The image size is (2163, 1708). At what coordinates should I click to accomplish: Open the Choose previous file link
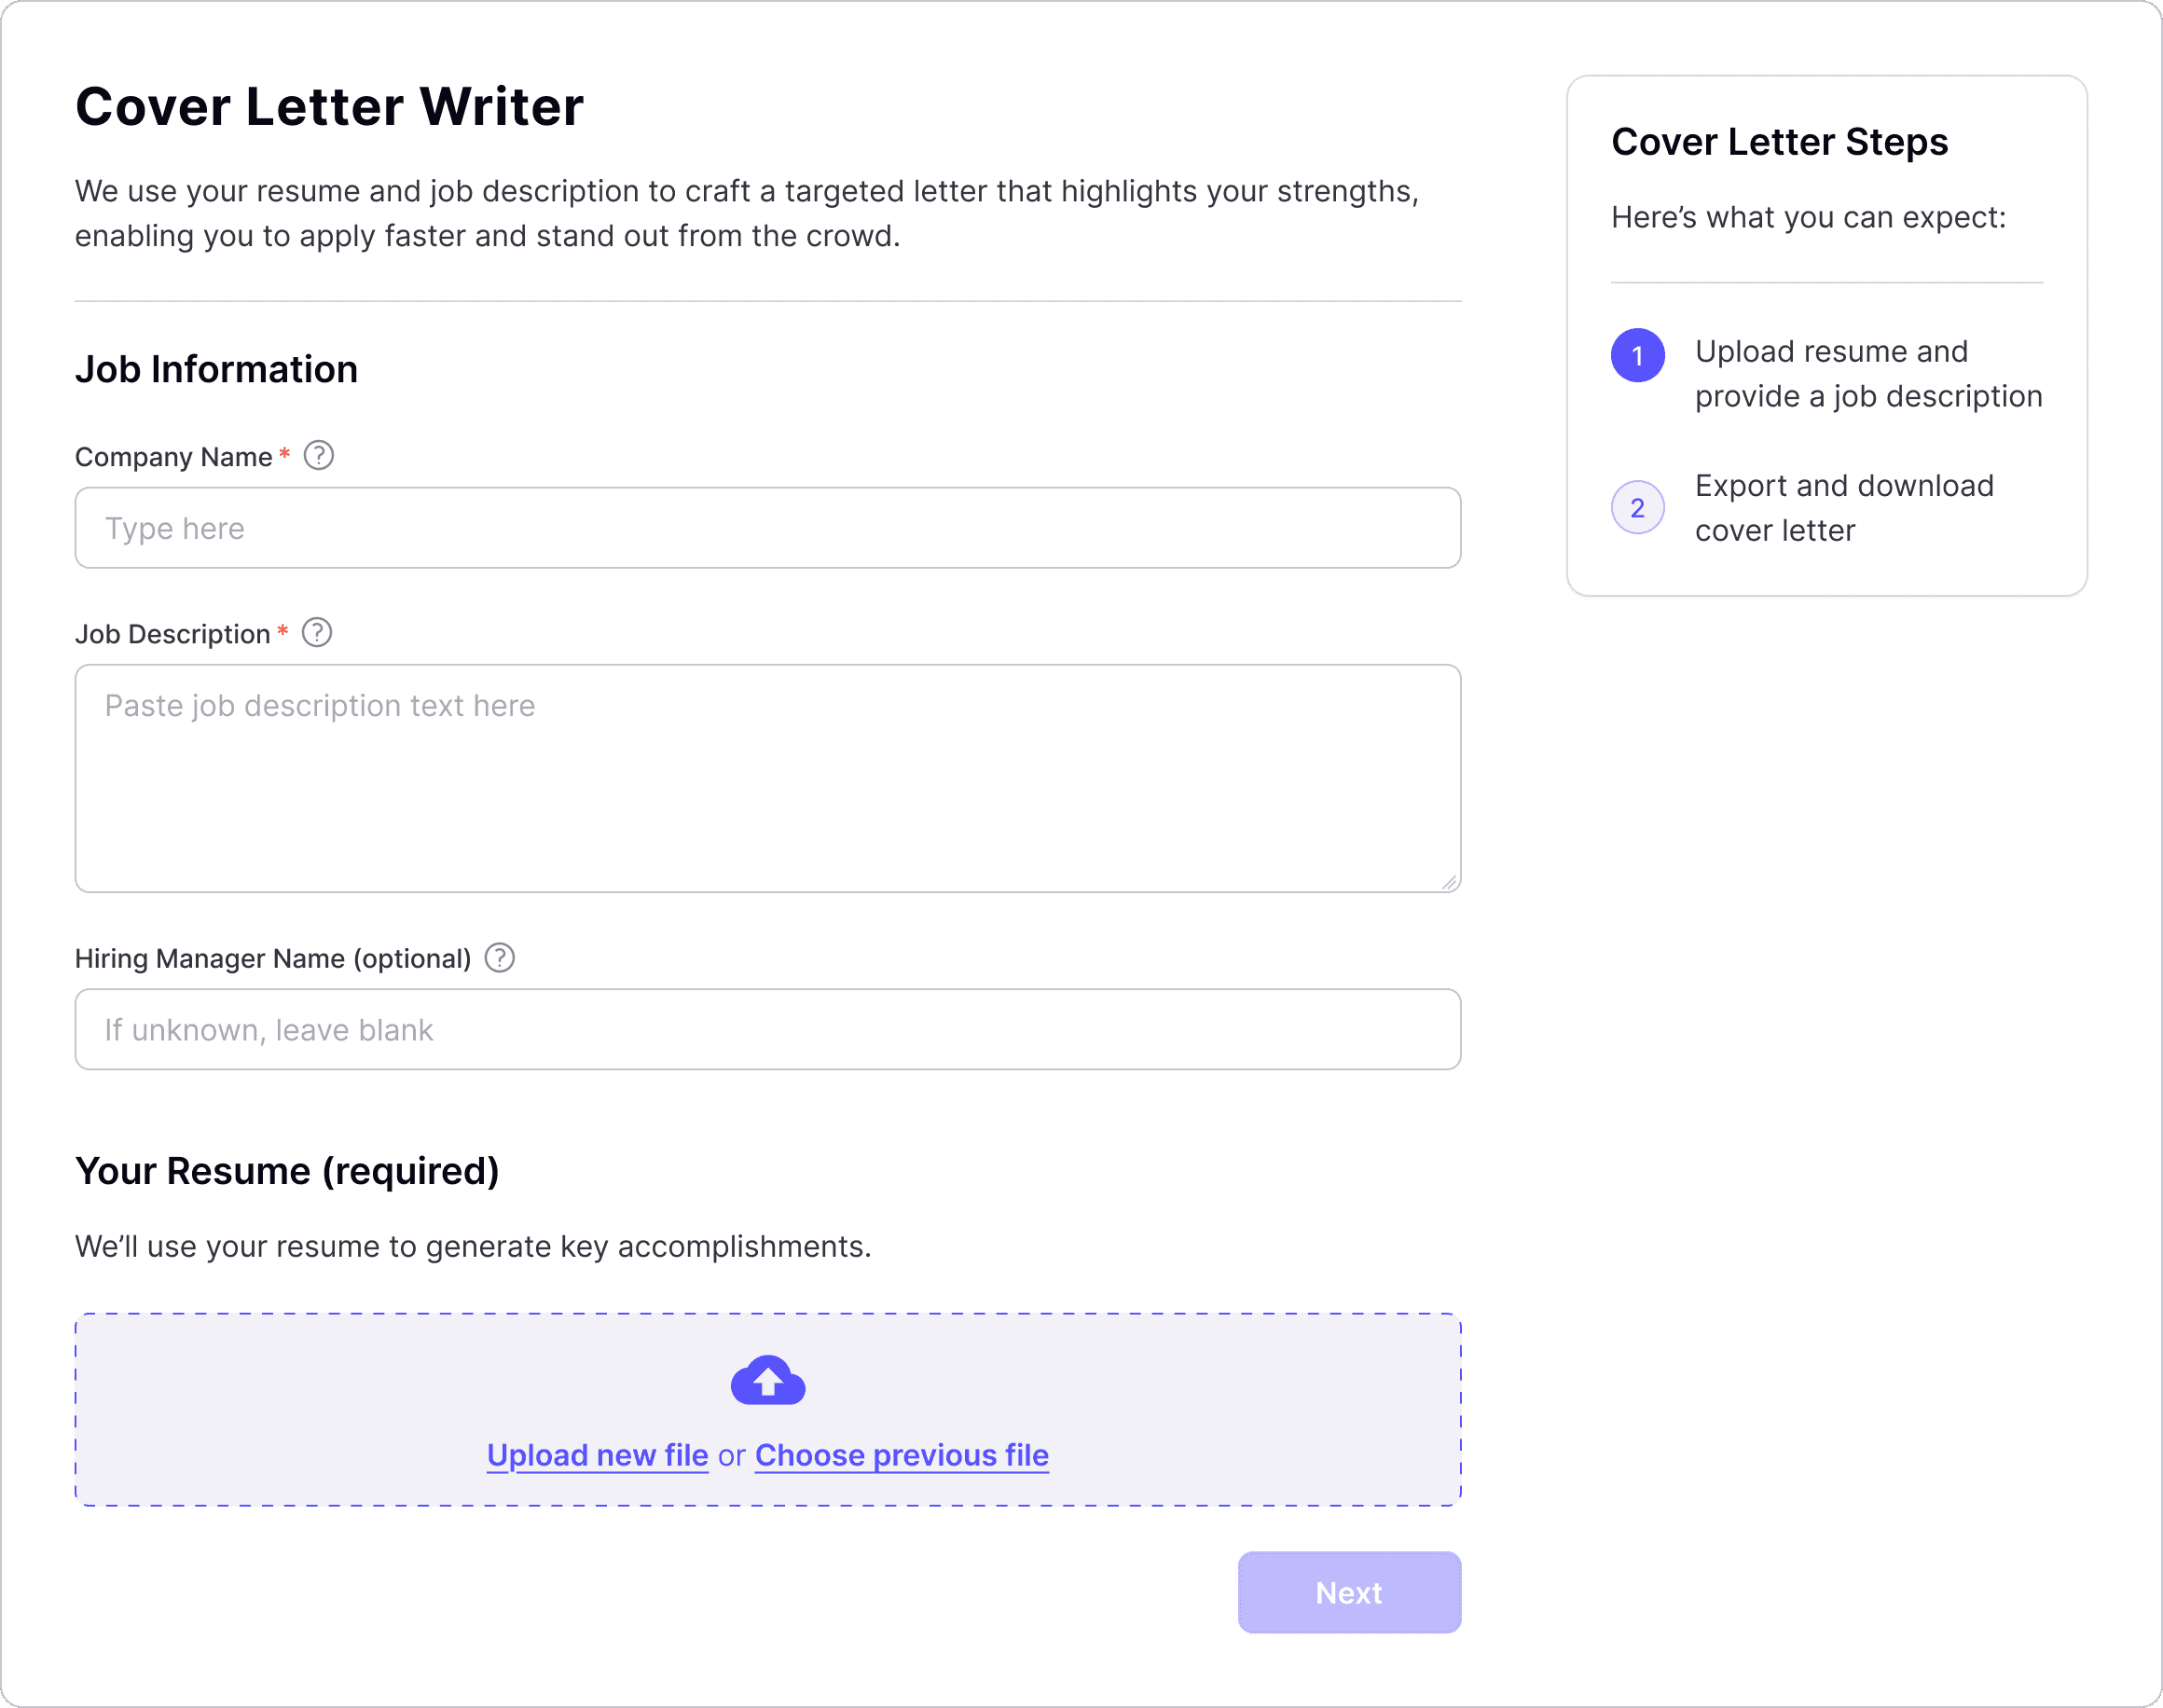point(901,1455)
